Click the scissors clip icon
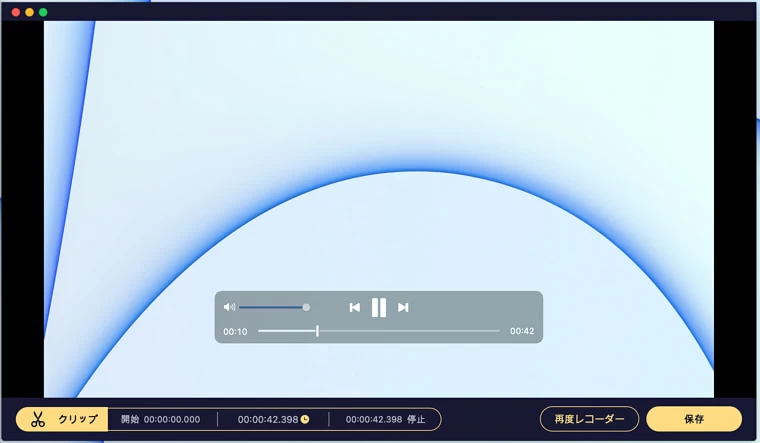Viewport: 760px width, 443px height. [38, 419]
